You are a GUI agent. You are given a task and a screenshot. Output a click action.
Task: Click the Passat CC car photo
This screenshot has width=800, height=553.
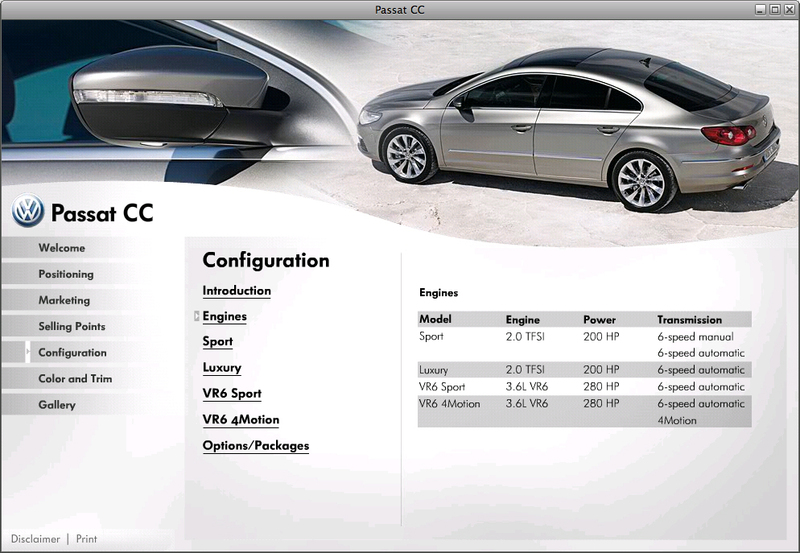coord(569,130)
